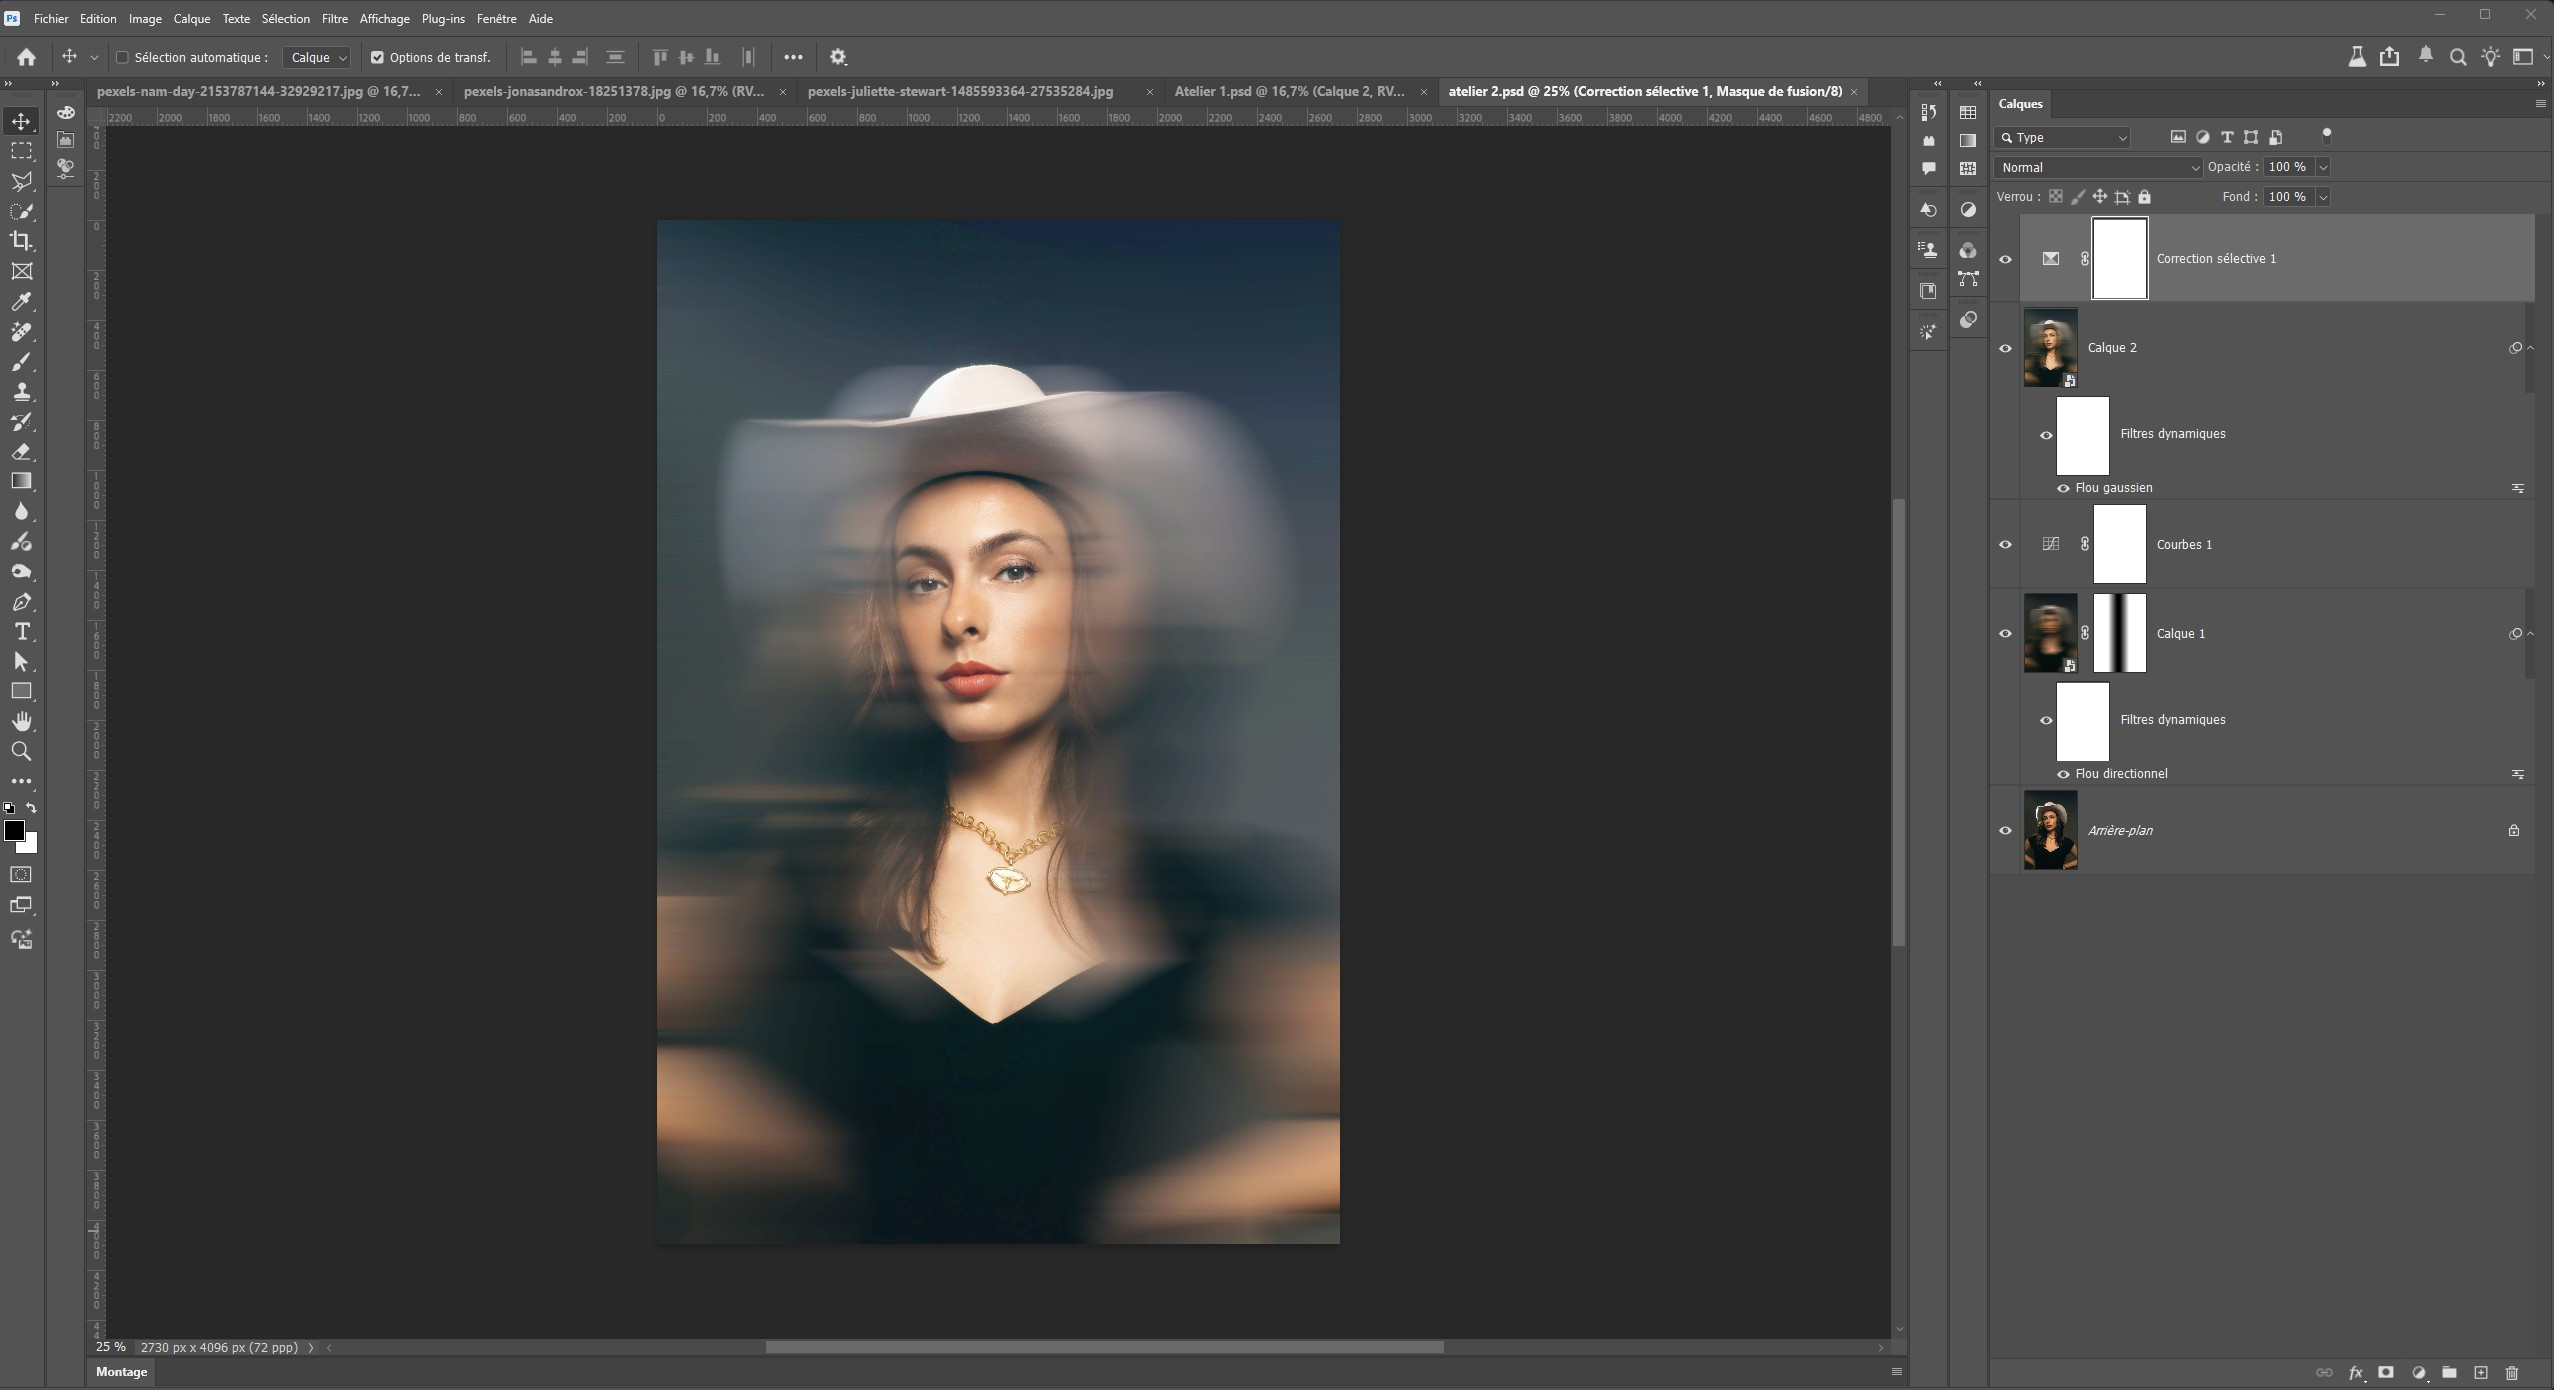Select the Zoom tool
The width and height of the screenshot is (2554, 1390).
[21, 751]
